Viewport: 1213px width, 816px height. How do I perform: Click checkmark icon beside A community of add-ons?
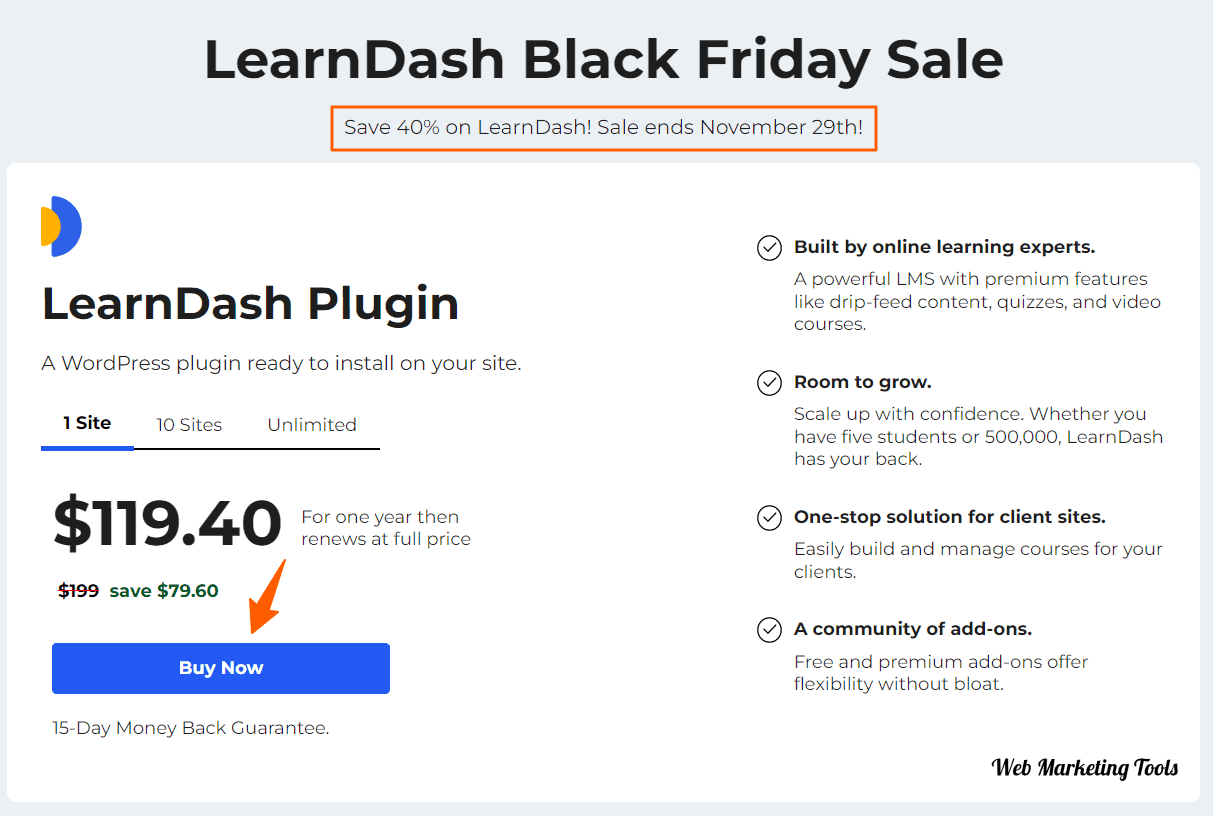769,630
